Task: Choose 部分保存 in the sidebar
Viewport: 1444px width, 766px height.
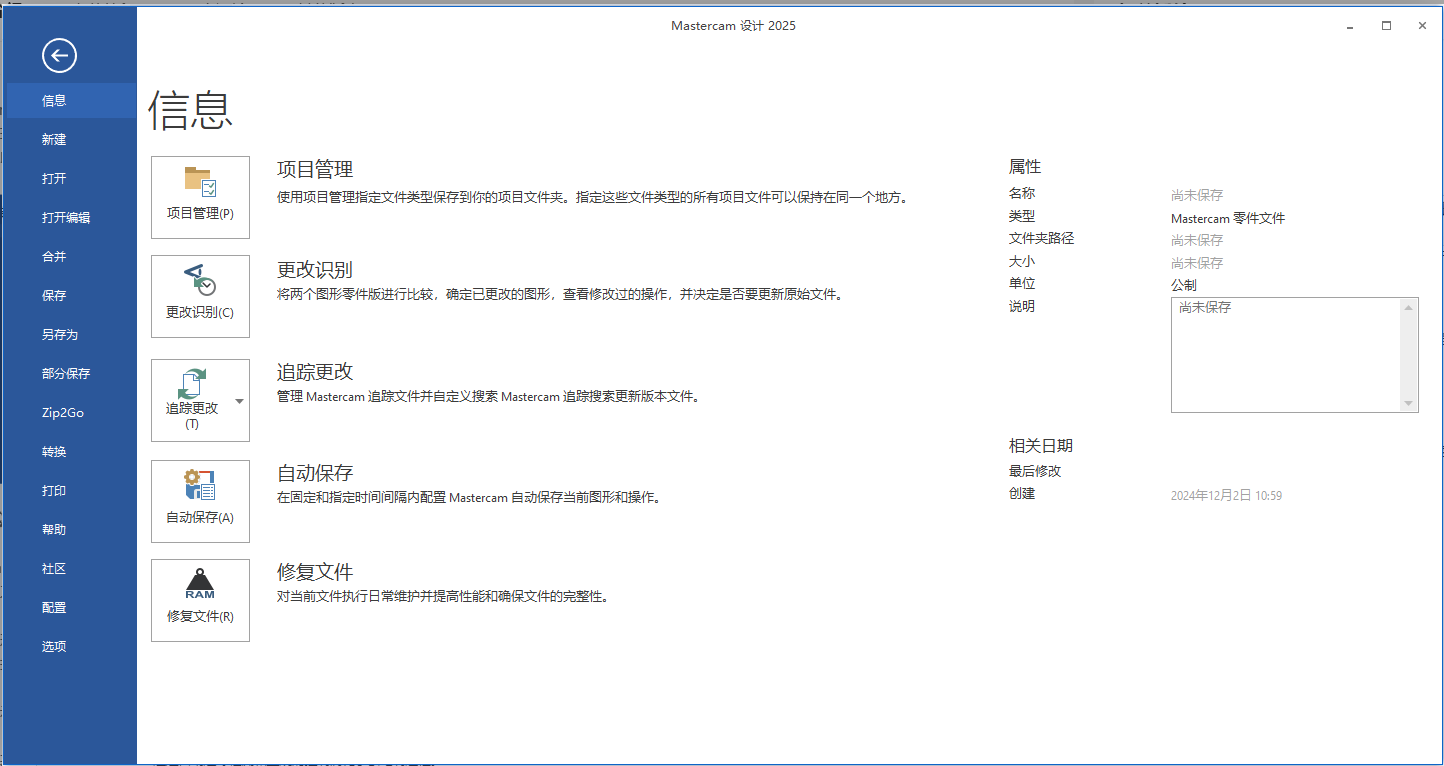Action: tap(71, 374)
